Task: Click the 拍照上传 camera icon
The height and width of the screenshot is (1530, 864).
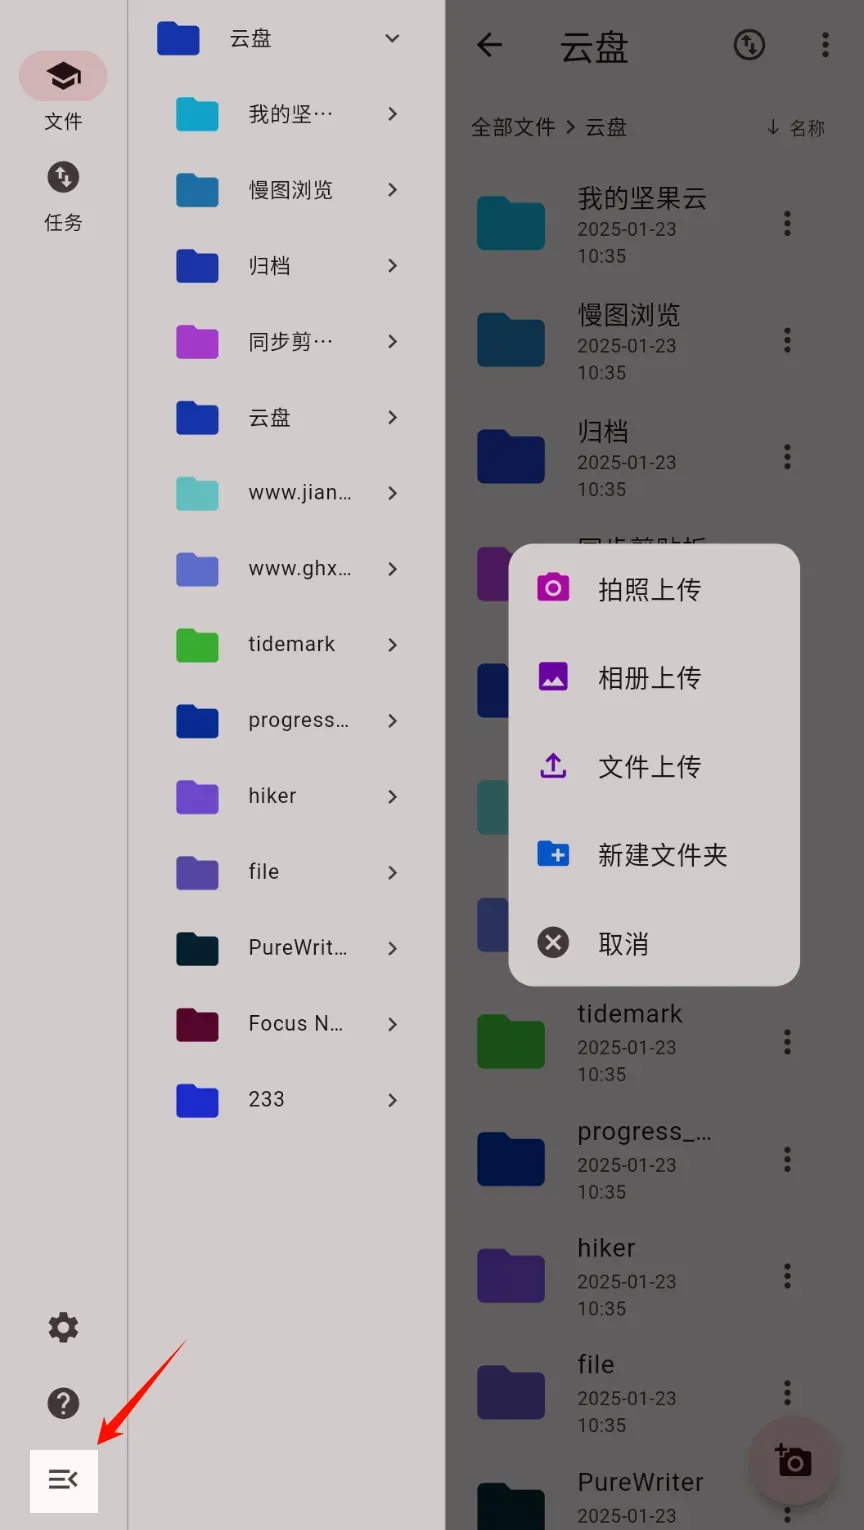Action: (x=553, y=588)
